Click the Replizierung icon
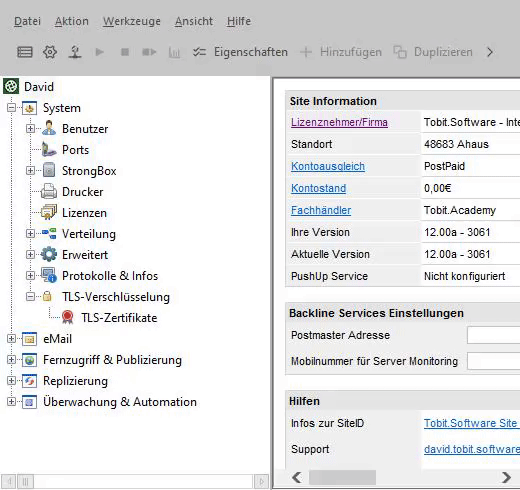The height and width of the screenshot is (490, 520). point(29,381)
